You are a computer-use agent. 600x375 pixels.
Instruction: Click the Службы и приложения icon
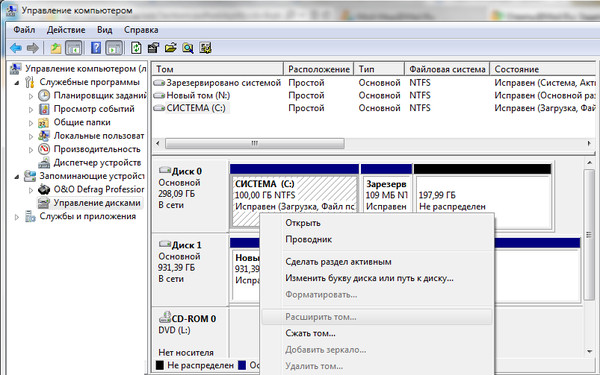click(30, 217)
